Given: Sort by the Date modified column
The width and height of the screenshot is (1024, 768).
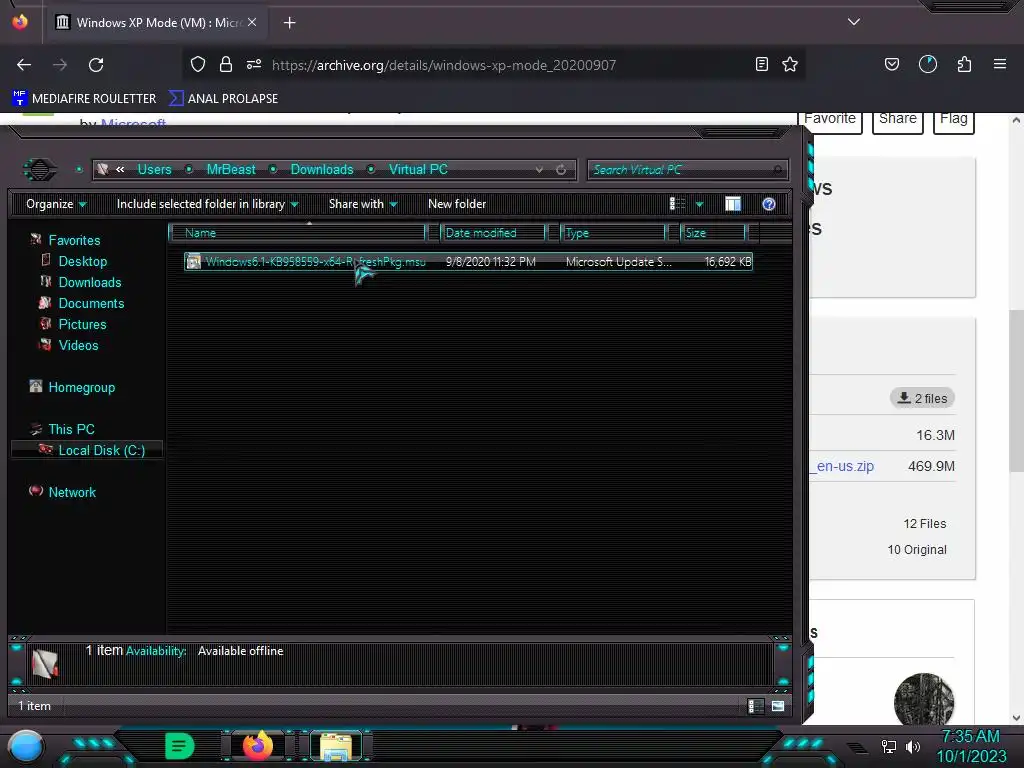Looking at the screenshot, I should point(493,232).
